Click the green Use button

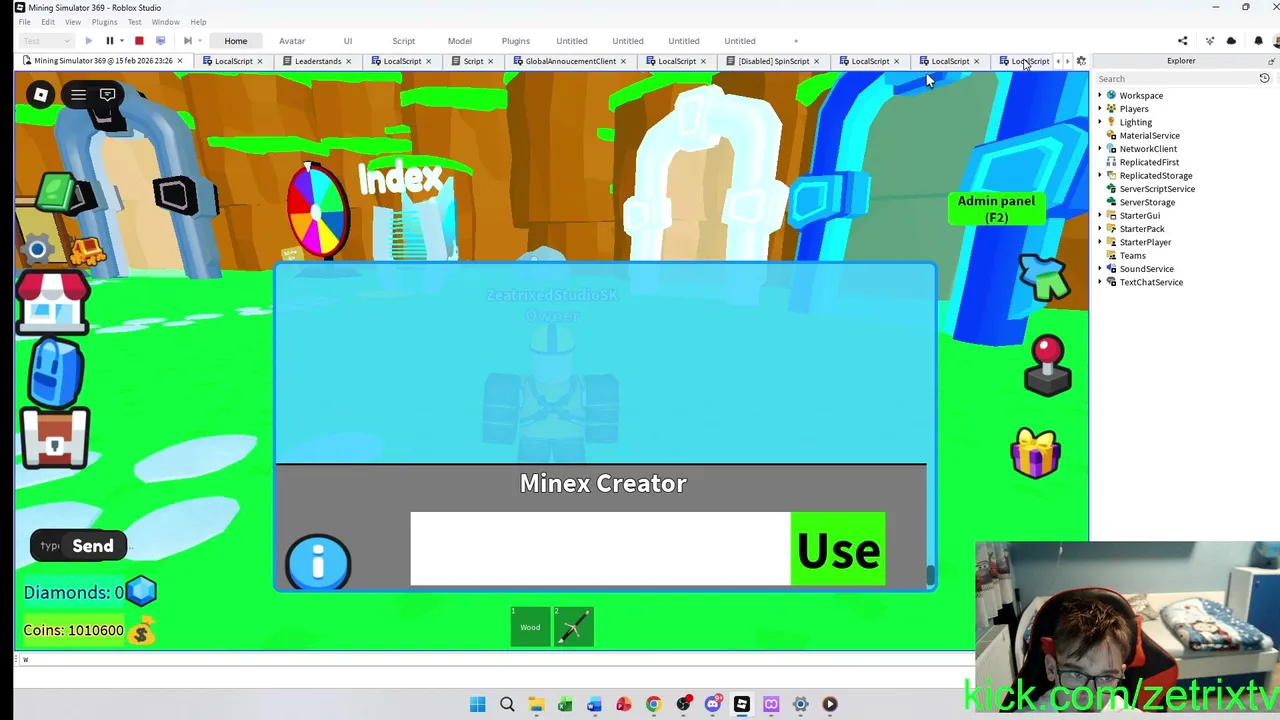pyautogui.click(x=838, y=549)
